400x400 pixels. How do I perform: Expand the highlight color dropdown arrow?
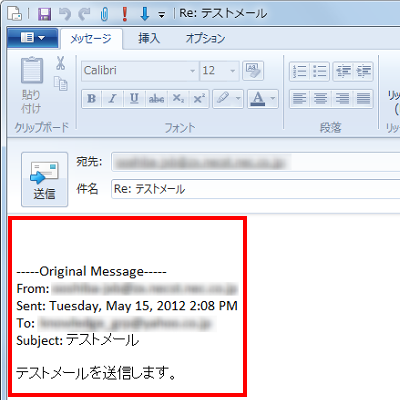pyautogui.click(x=238, y=99)
